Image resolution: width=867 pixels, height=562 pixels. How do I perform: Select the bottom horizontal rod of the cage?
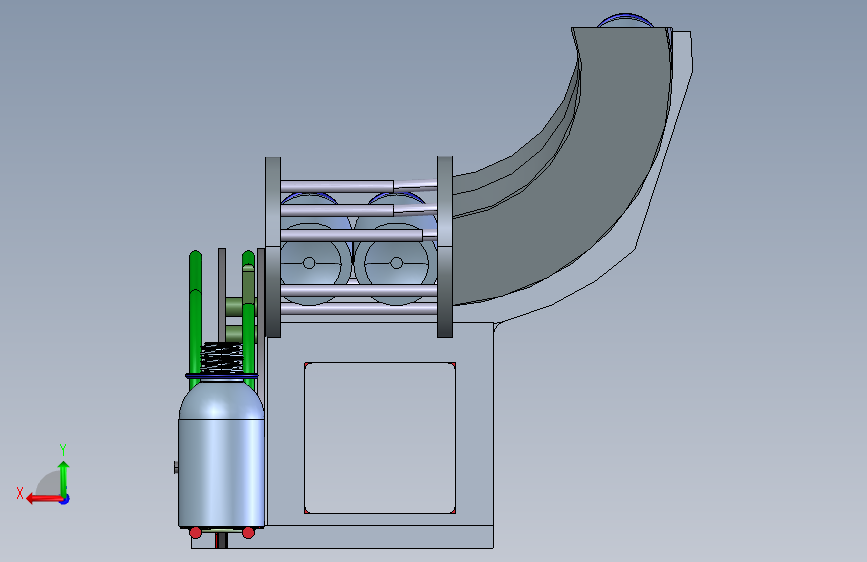359,309
